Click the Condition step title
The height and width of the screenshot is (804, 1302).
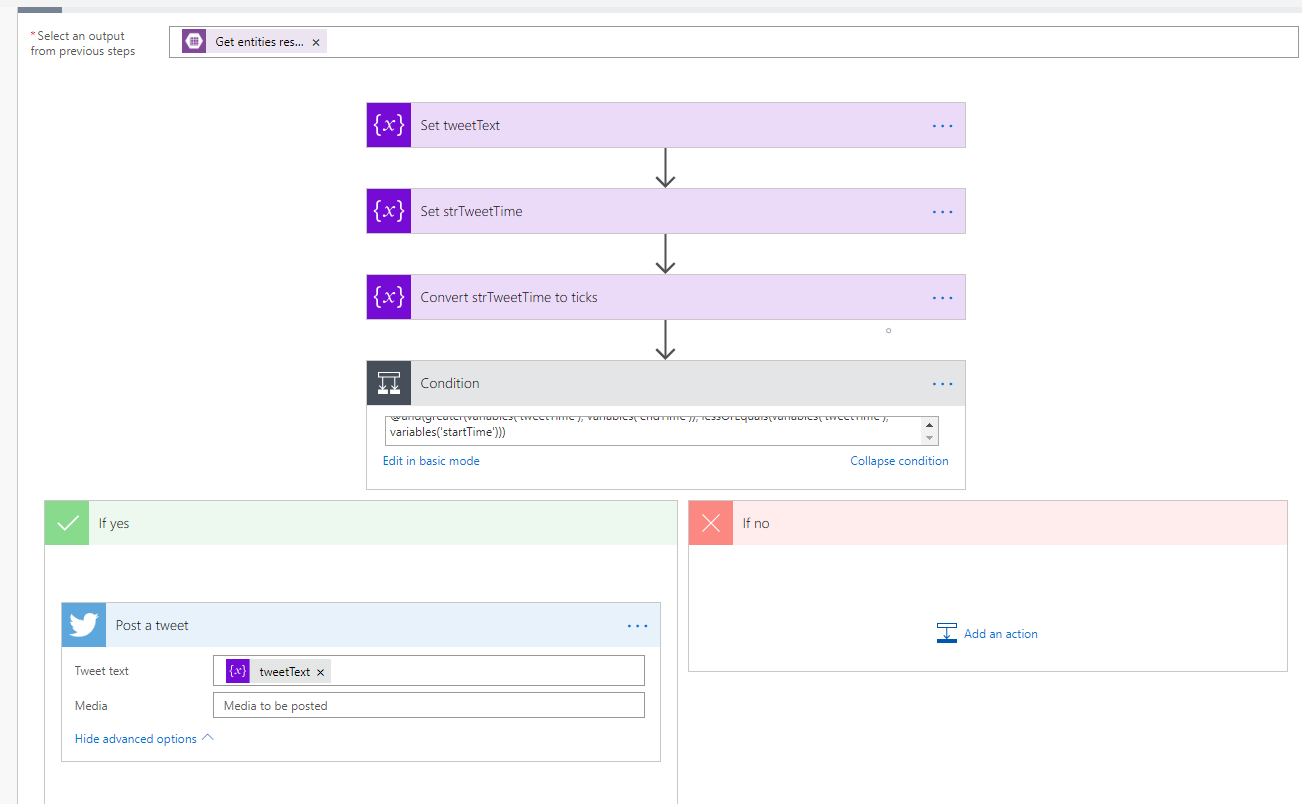click(x=450, y=383)
